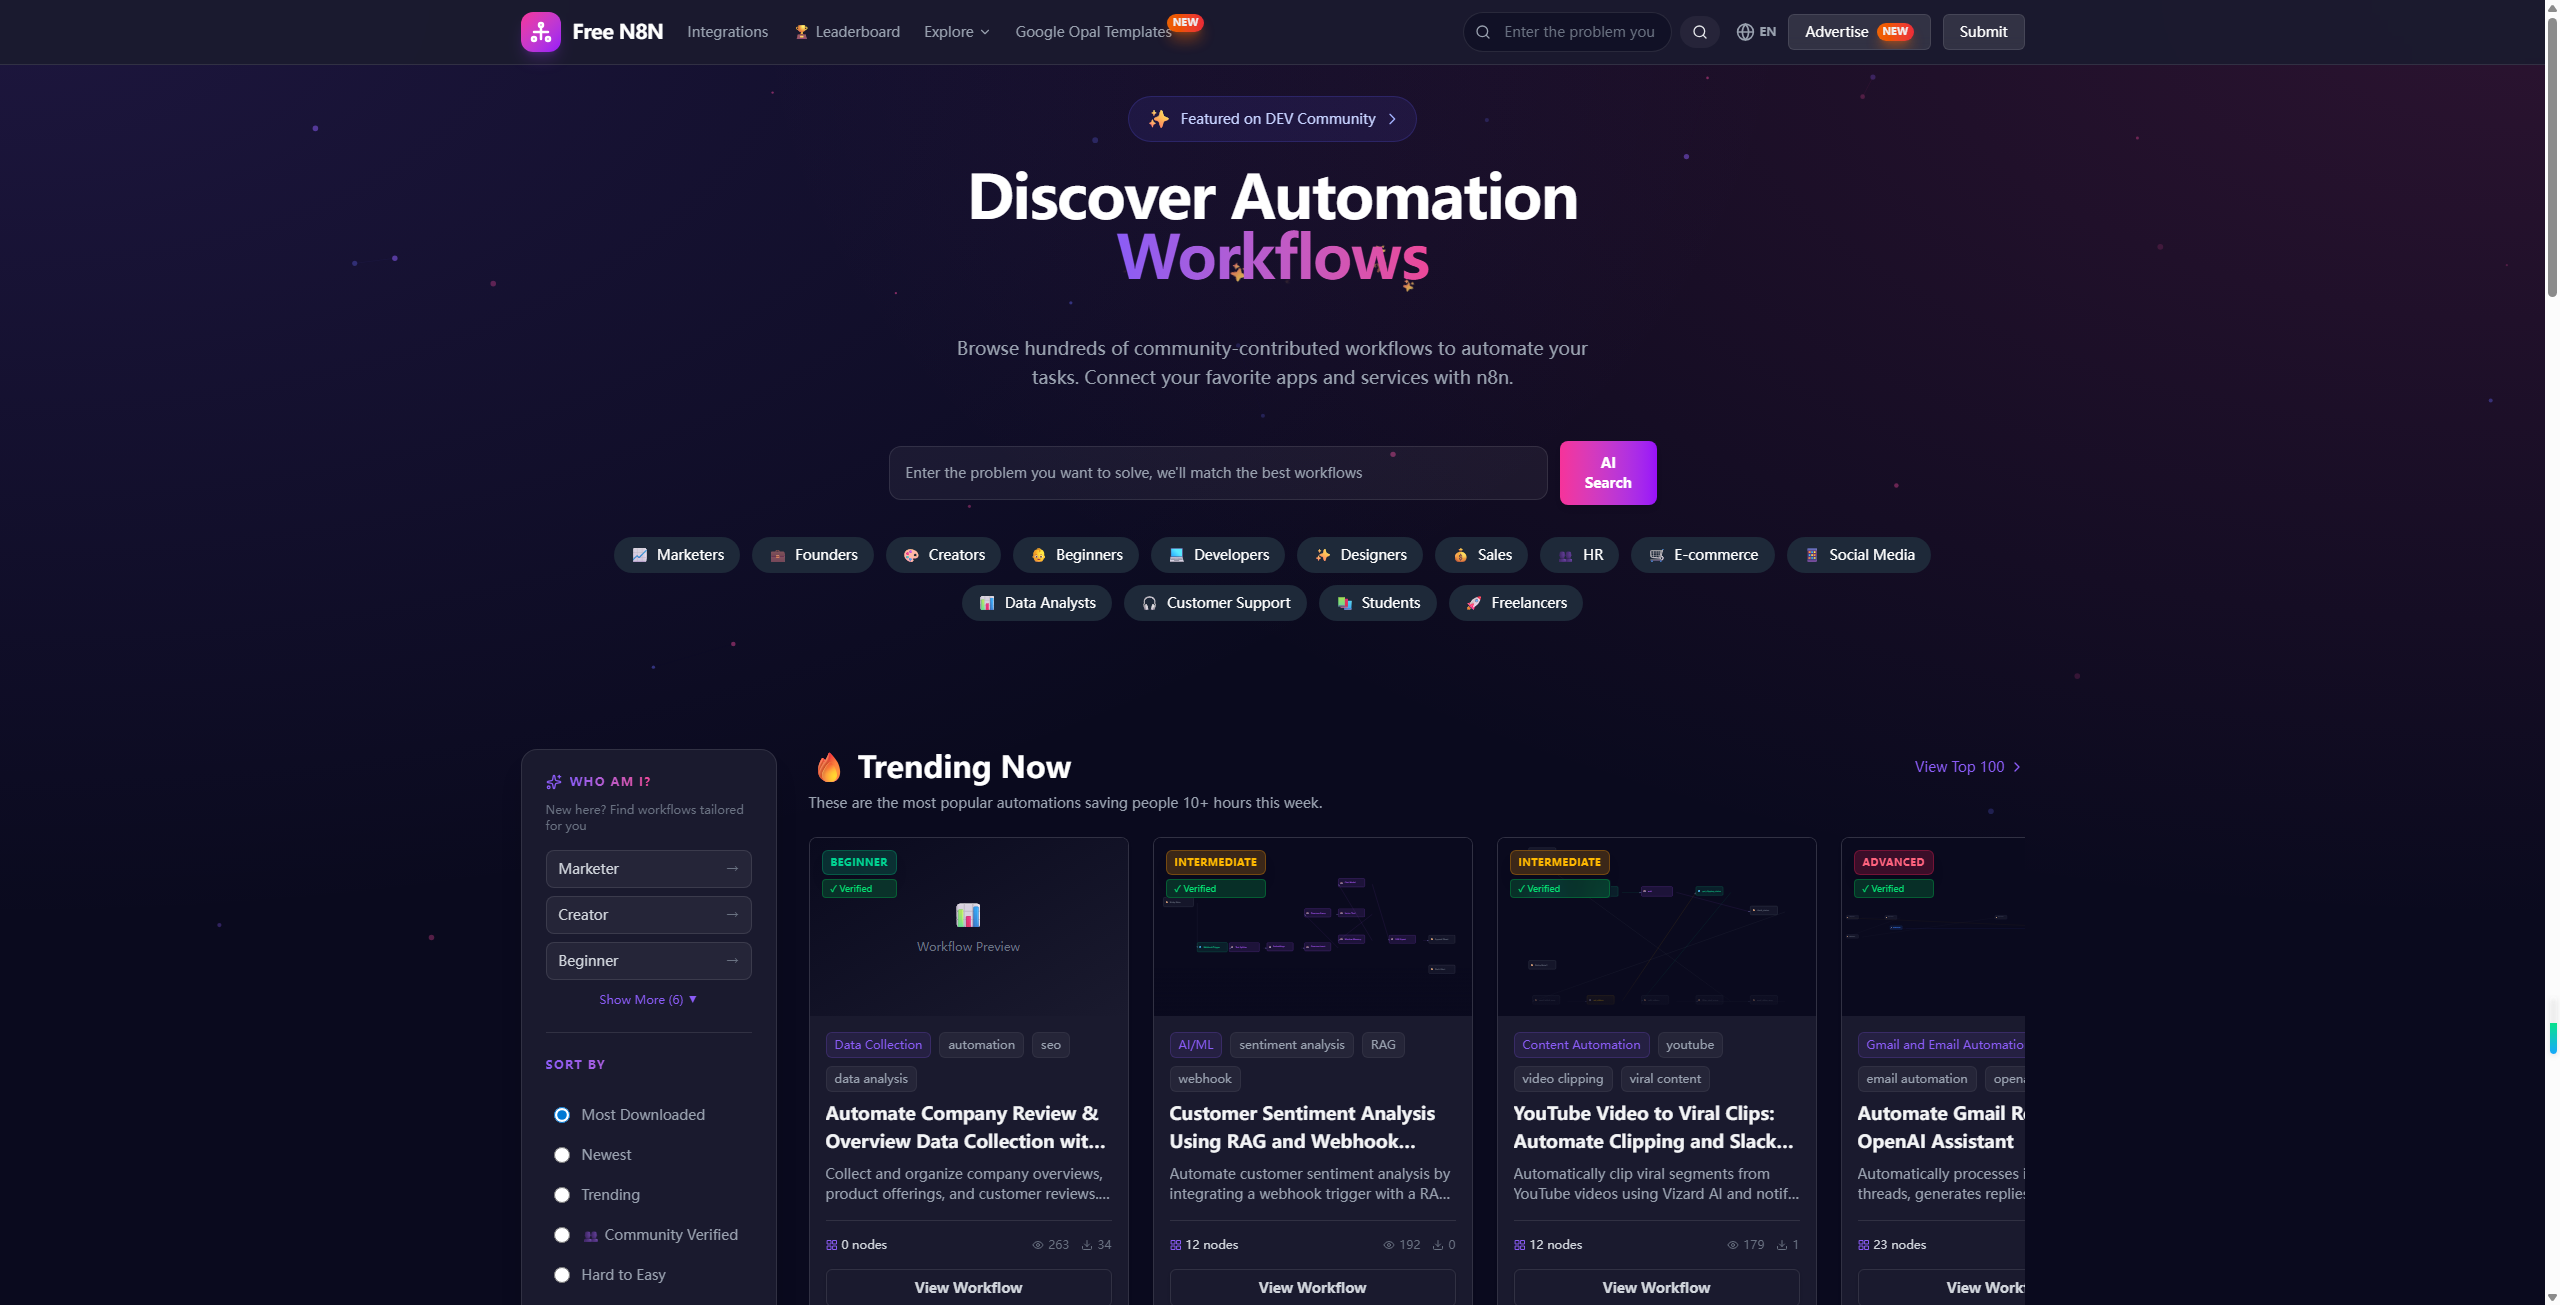Click the Marketers chart icon chip
This screenshot has width=2560, height=1305.
pos(640,555)
